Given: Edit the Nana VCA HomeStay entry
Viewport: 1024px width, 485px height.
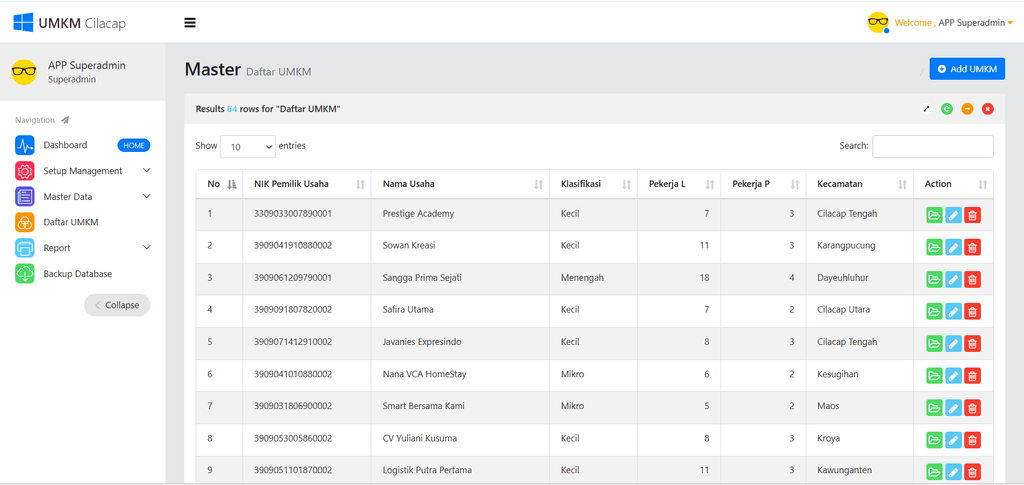Looking at the screenshot, I should (953, 375).
